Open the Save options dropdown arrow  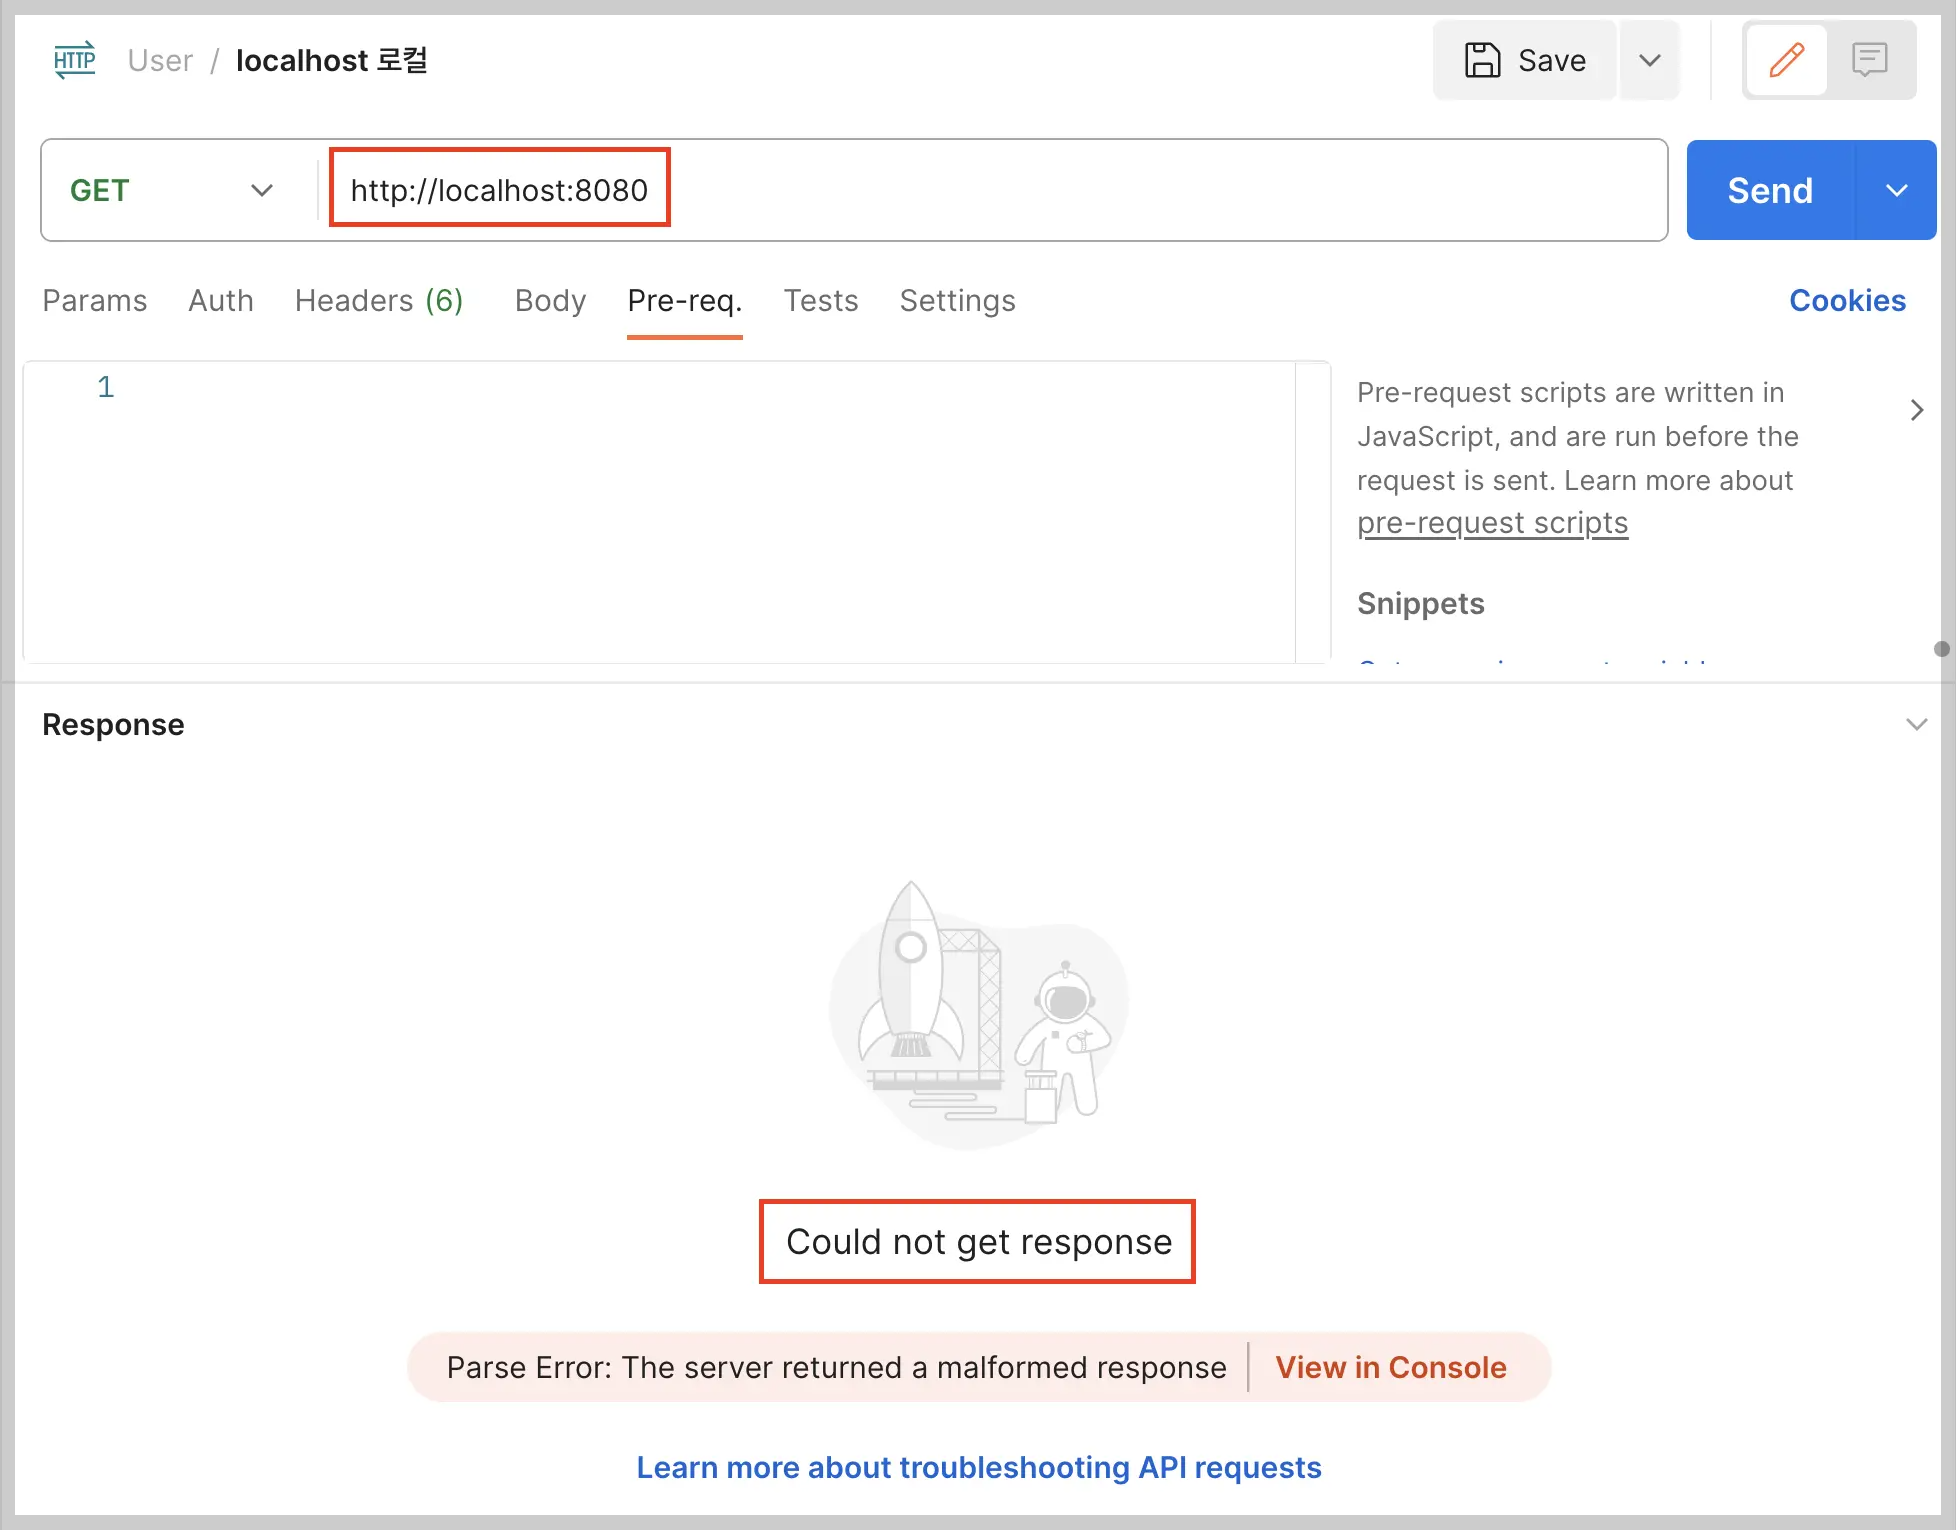(1650, 60)
